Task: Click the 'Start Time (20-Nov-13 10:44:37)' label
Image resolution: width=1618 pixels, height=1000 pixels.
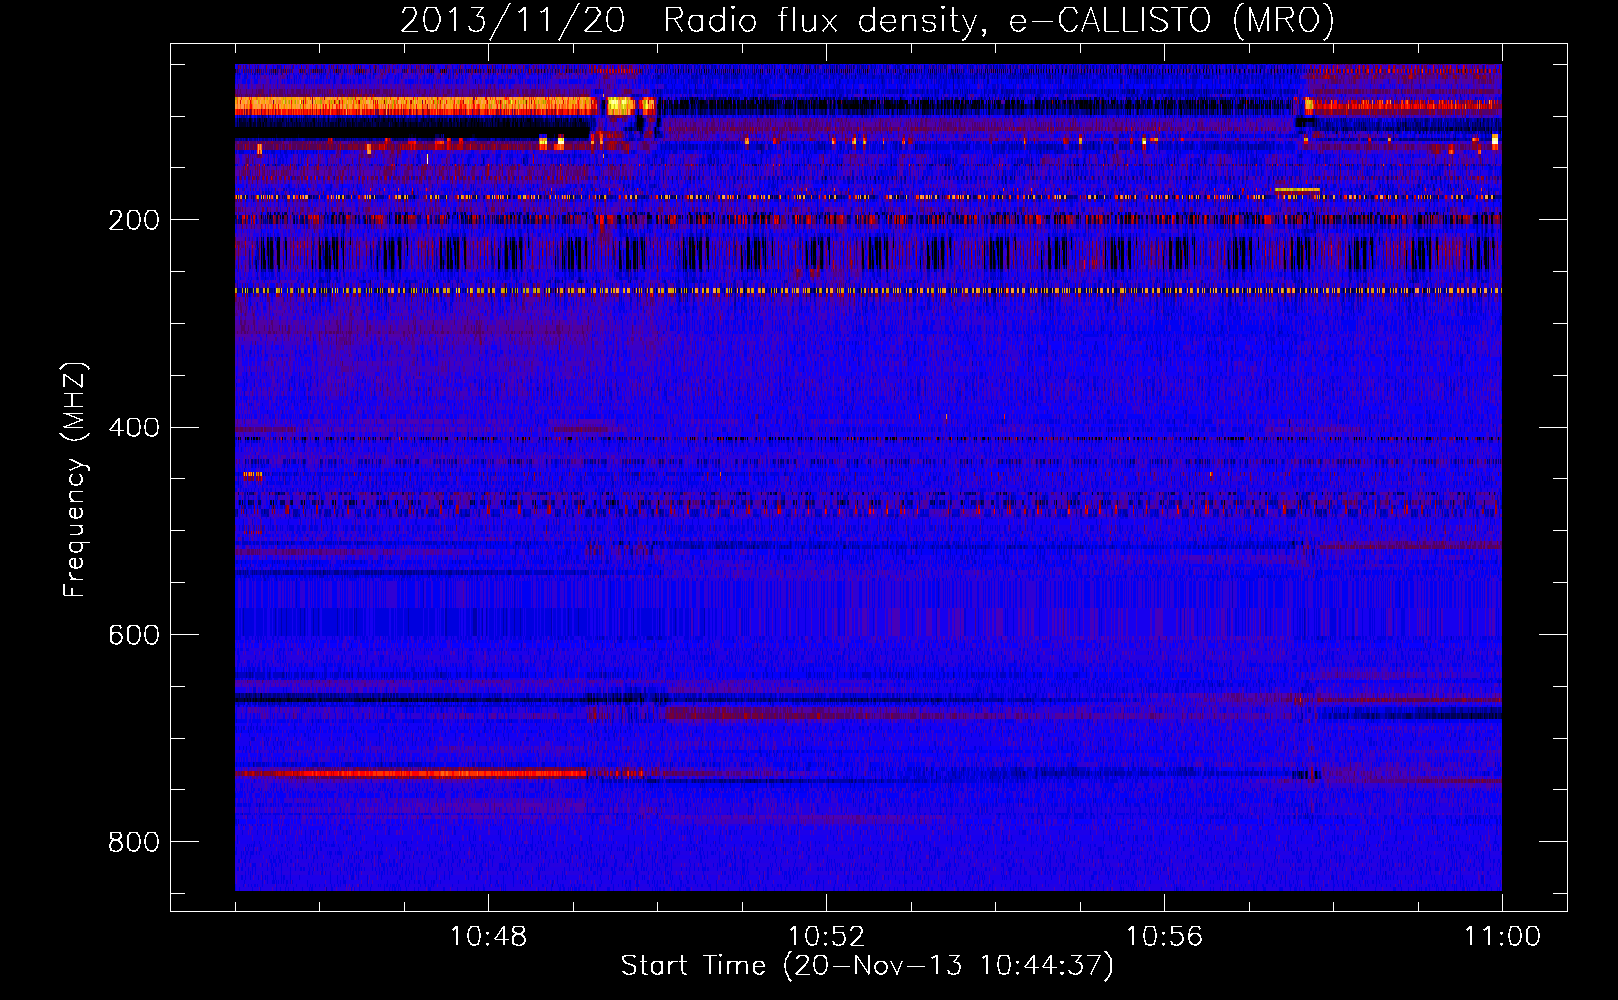Action: [x=867, y=966]
